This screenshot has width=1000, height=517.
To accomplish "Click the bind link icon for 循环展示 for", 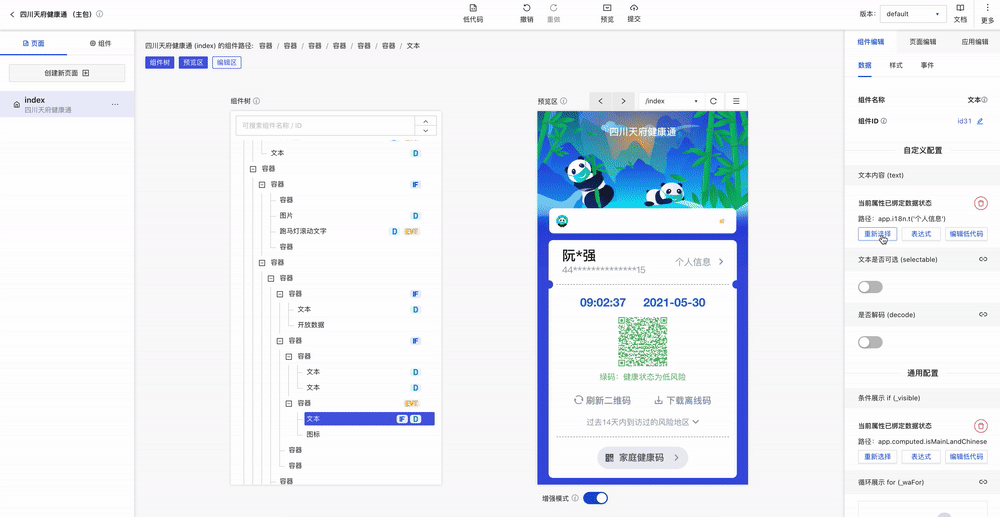I will (x=983, y=482).
